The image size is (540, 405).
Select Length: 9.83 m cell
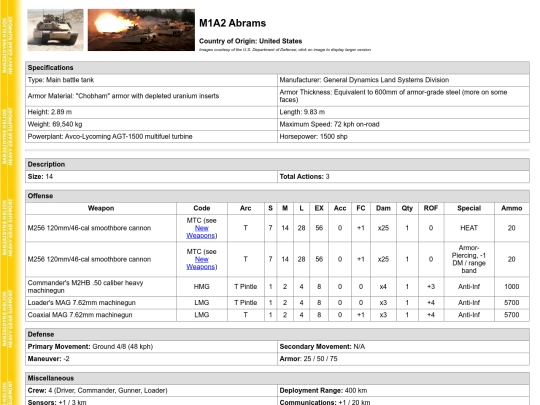pos(403,112)
